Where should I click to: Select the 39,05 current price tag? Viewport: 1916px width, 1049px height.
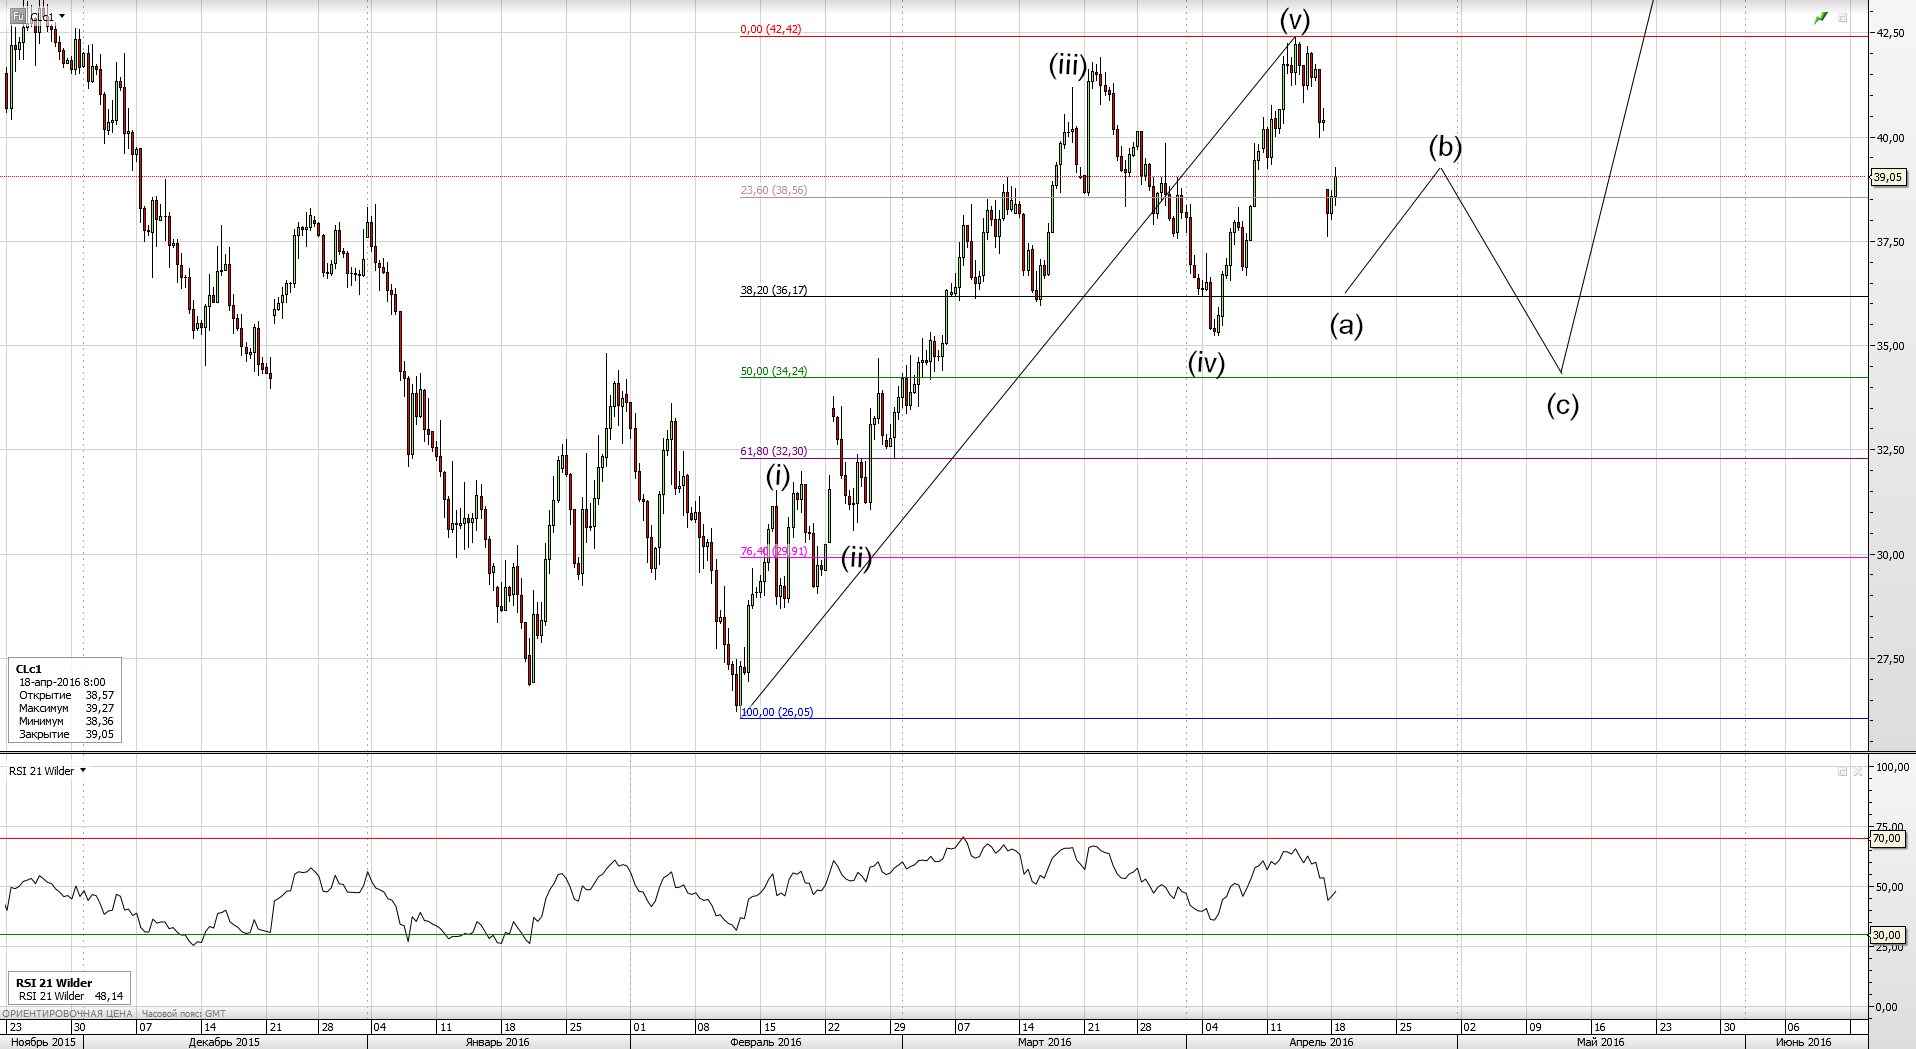pyautogui.click(x=1886, y=177)
